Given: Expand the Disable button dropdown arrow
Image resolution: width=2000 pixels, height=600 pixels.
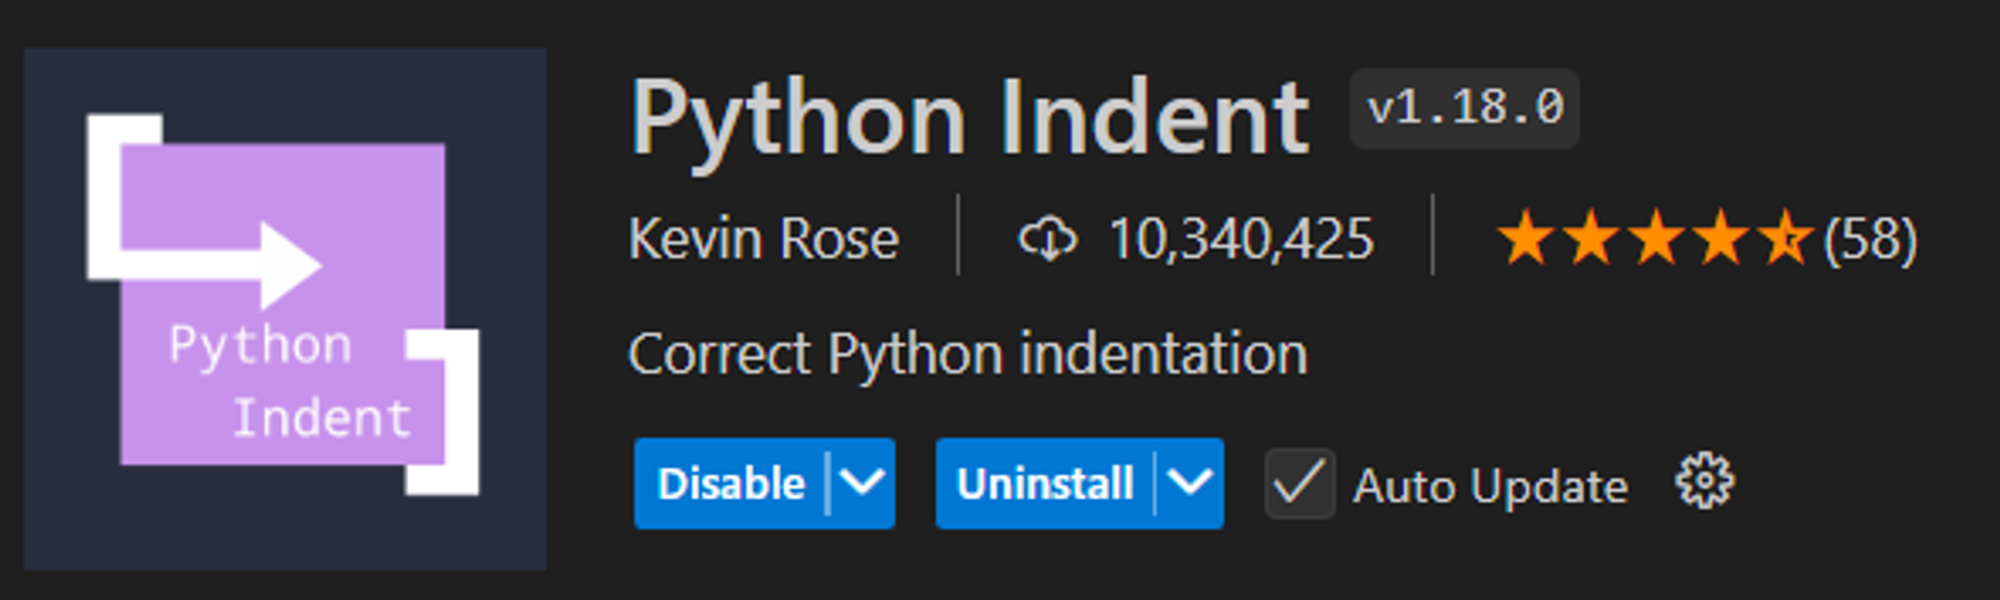Looking at the screenshot, I should pyautogui.click(x=862, y=484).
